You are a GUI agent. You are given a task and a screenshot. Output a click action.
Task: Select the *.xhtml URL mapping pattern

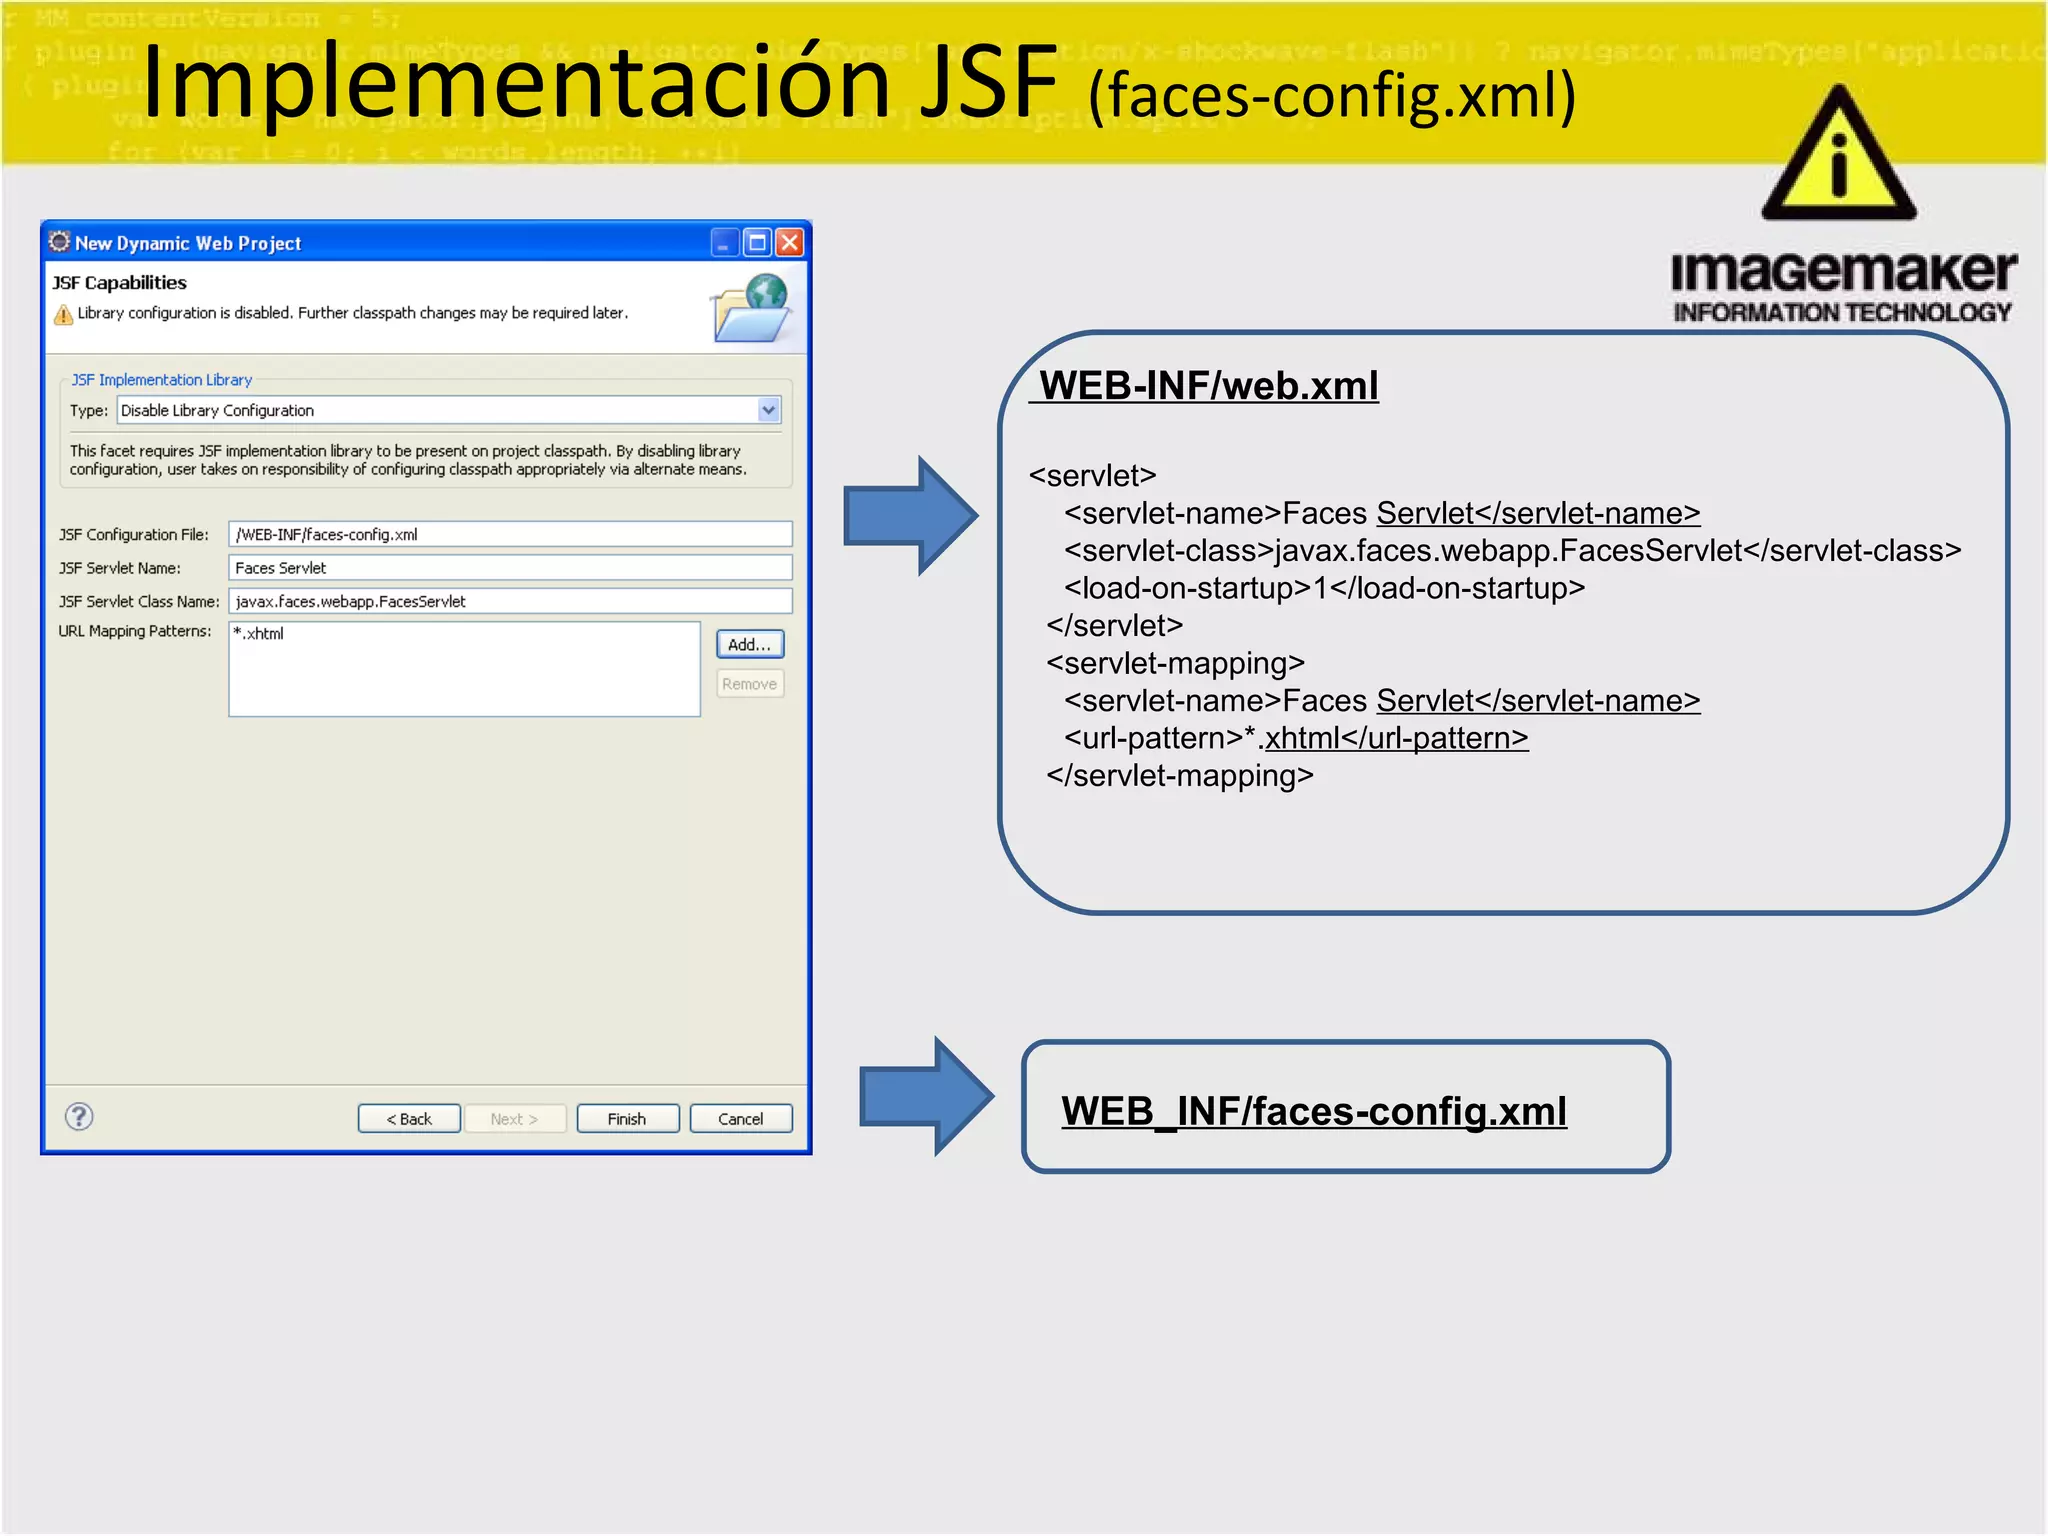pyautogui.click(x=259, y=633)
